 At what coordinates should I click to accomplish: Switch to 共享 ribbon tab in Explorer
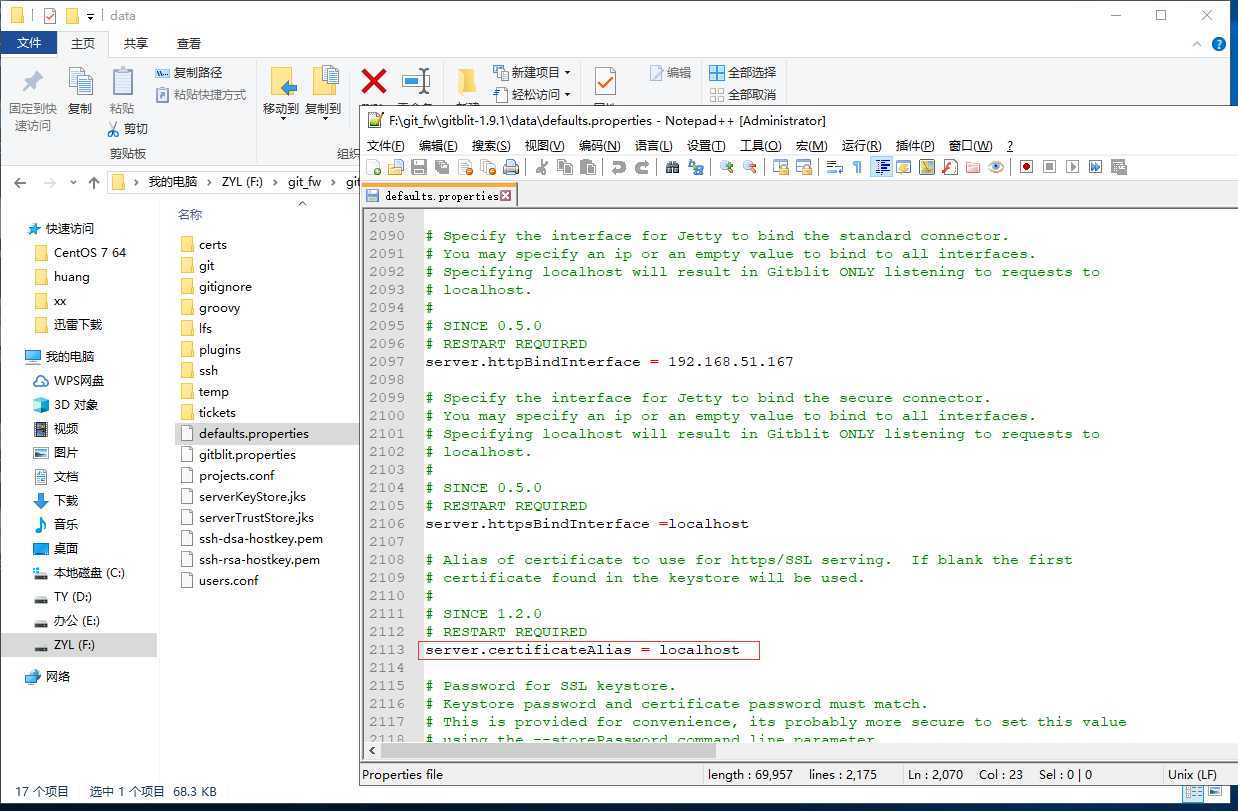[x=136, y=43]
